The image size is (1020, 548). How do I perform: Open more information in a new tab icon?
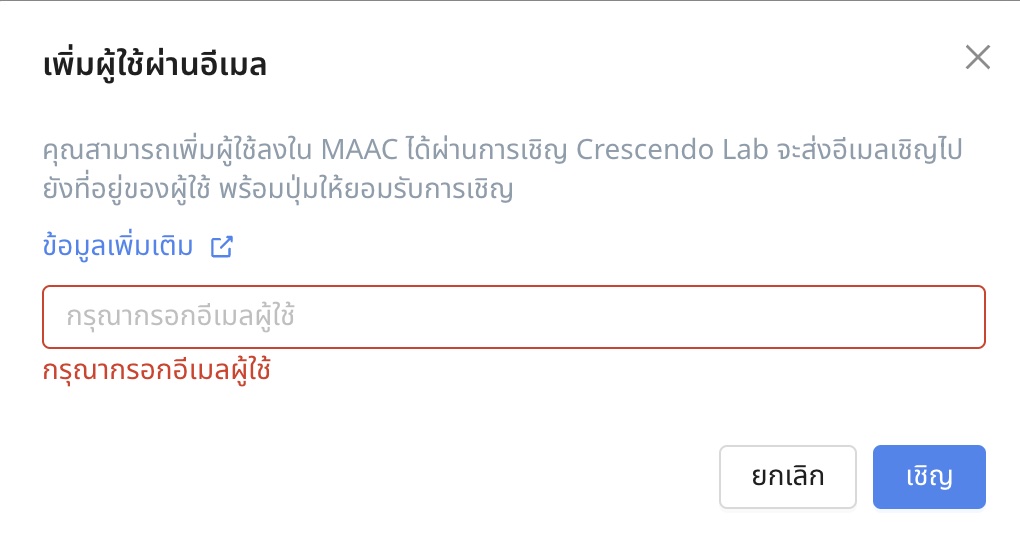coord(221,247)
